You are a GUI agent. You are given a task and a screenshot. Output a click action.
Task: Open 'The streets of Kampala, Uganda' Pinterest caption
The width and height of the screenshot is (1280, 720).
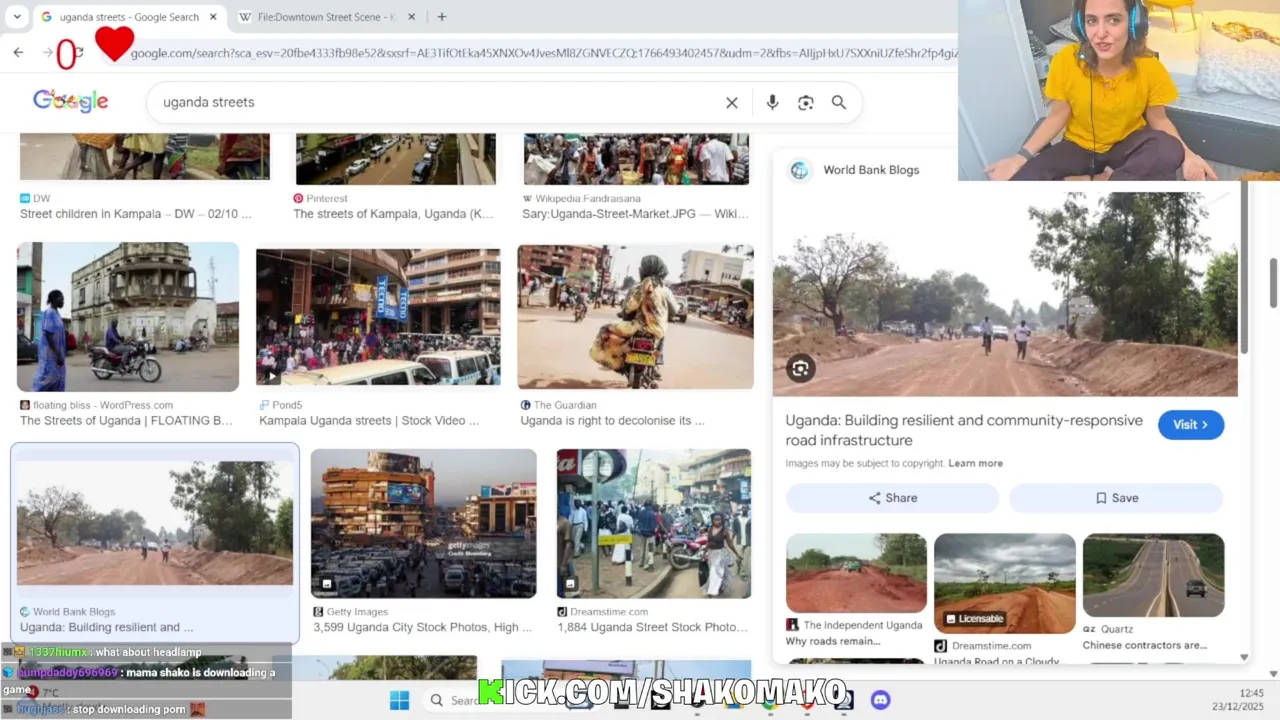pyautogui.click(x=393, y=214)
